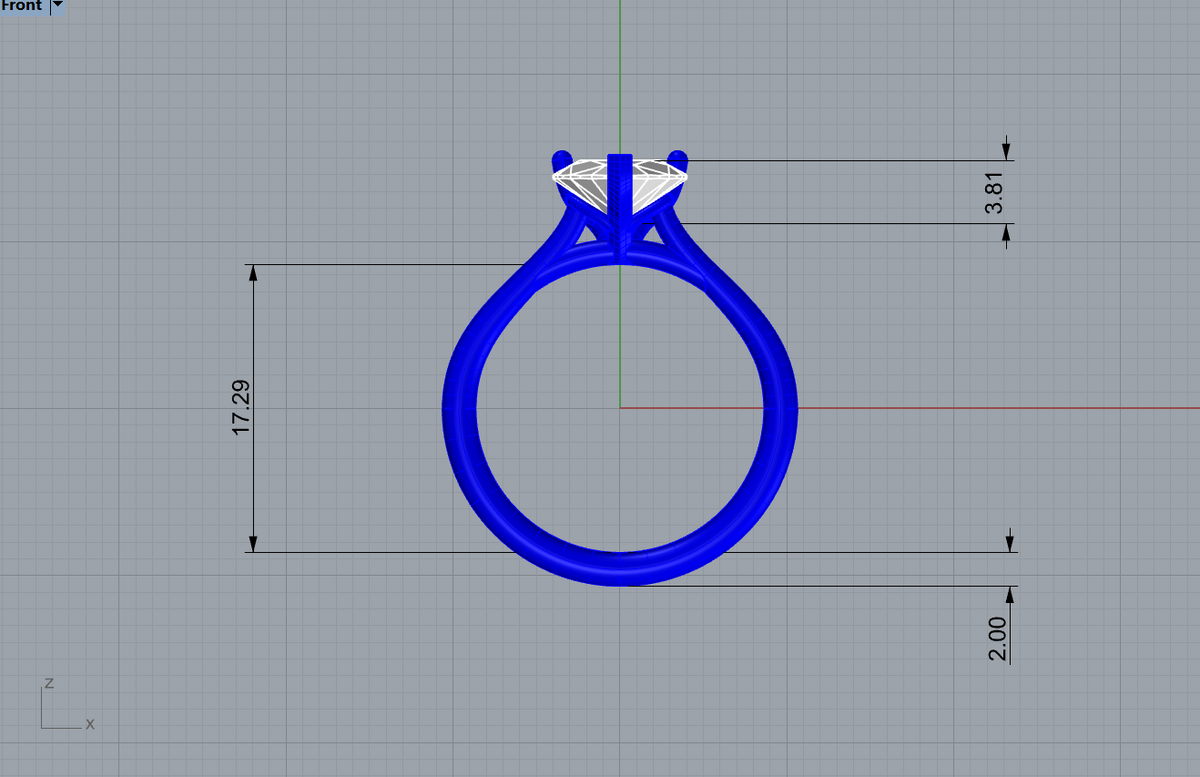1200x777 pixels.
Task: Select the blue ring band at its base
Action: [x=620, y=568]
